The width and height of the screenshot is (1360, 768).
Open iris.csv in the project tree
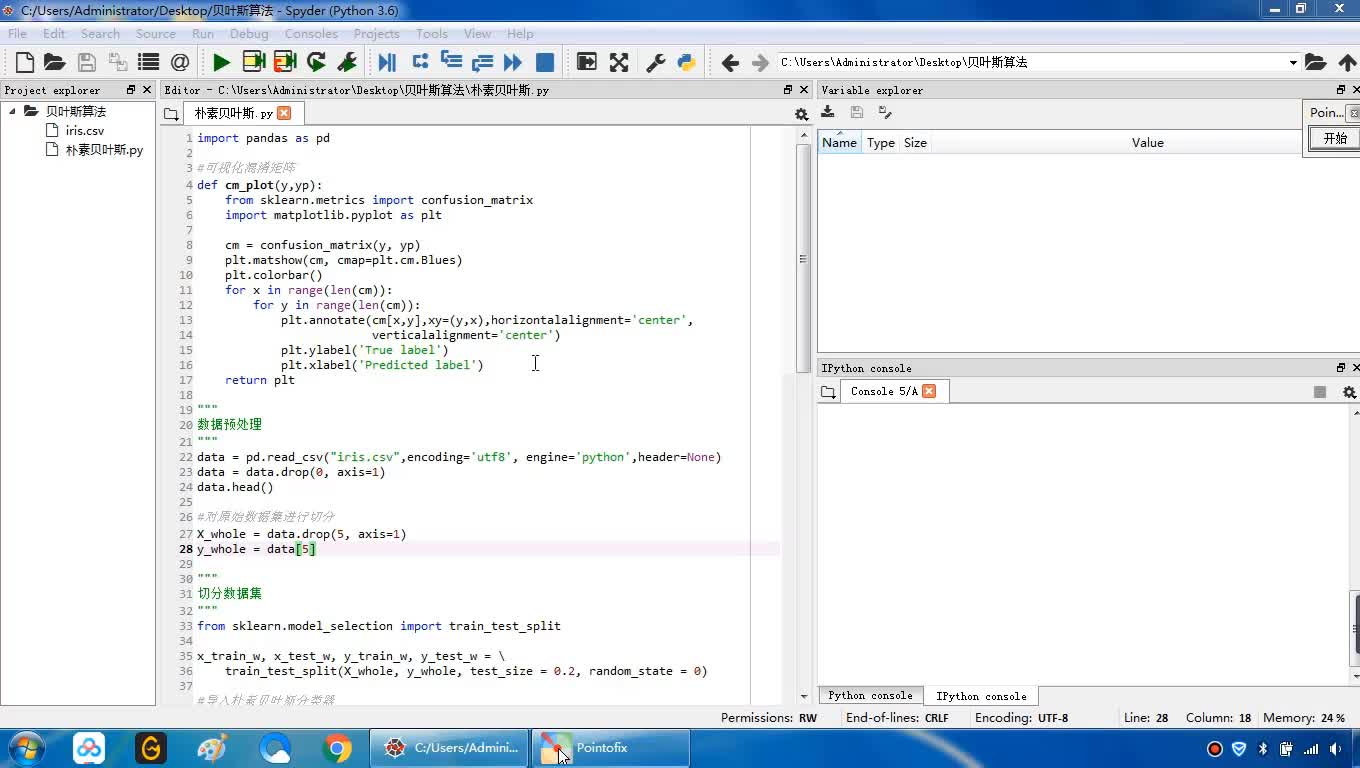click(x=85, y=131)
